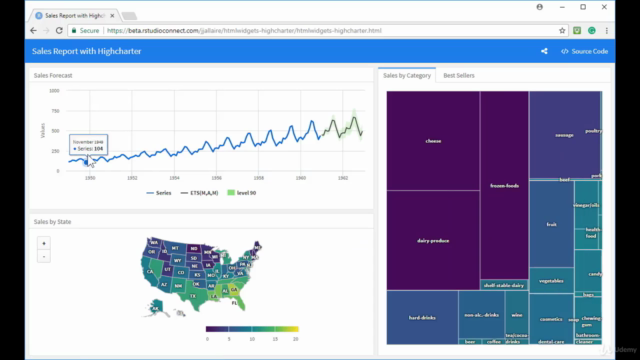640x360 pixels.
Task: Click the Sales Report with Highcharter title
Action: 87,51
